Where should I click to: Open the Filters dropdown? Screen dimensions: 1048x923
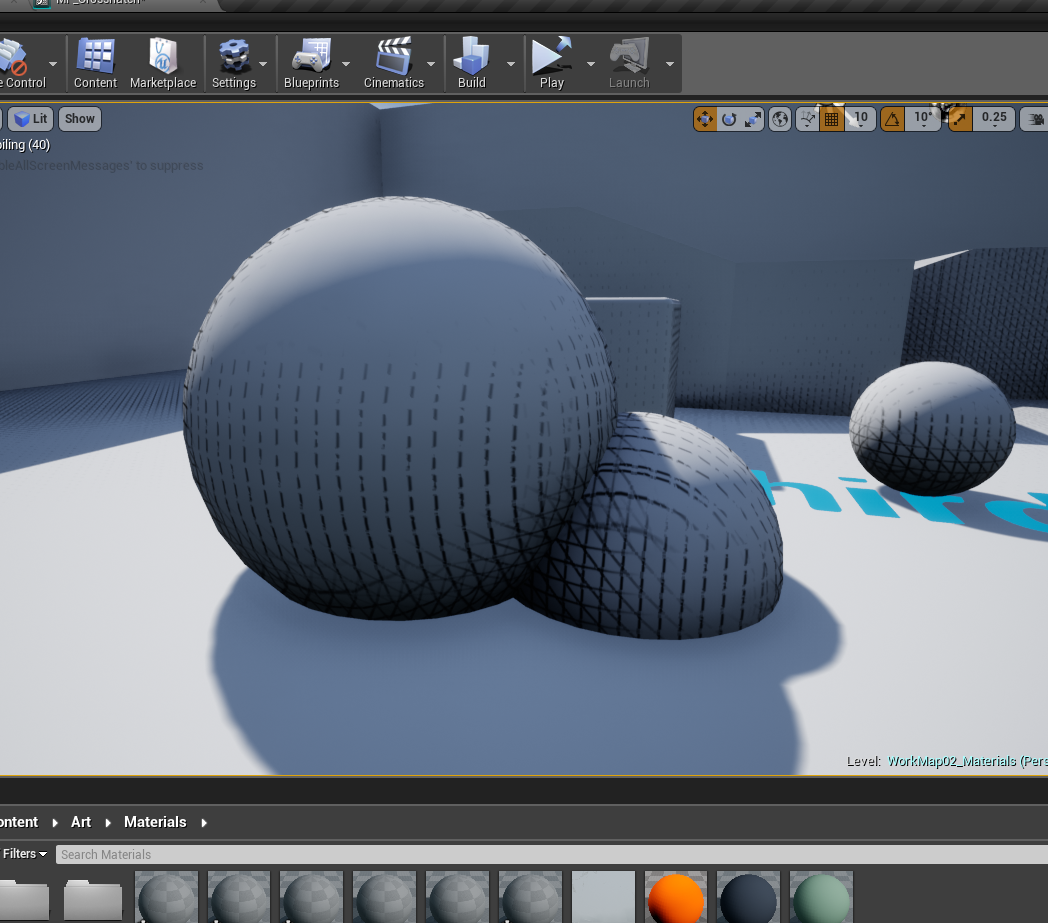click(25, 854)
